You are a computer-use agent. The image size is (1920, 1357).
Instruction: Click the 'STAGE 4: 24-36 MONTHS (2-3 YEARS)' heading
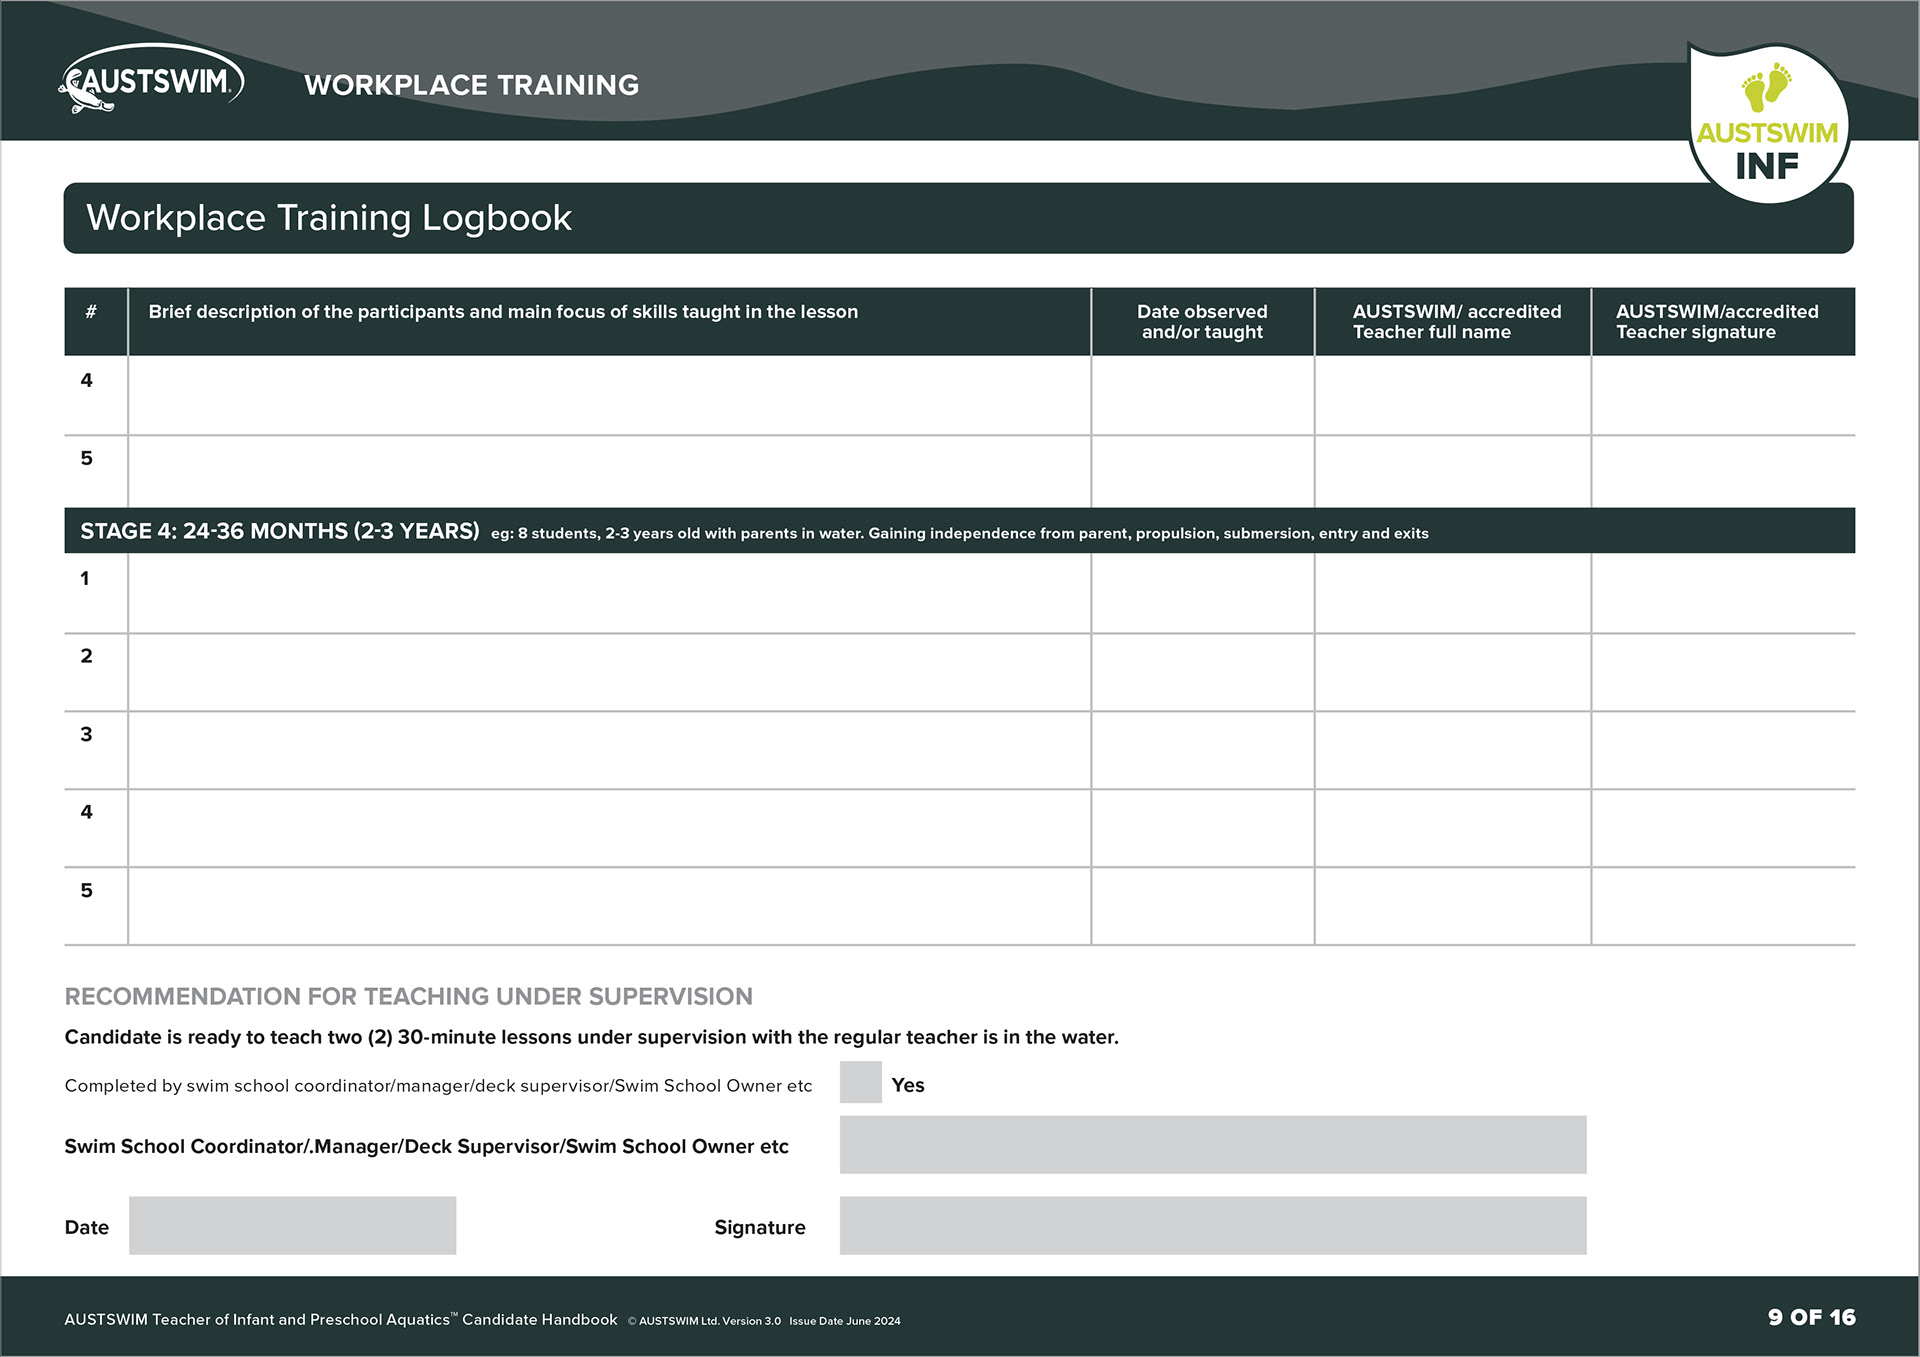point(280,531)
